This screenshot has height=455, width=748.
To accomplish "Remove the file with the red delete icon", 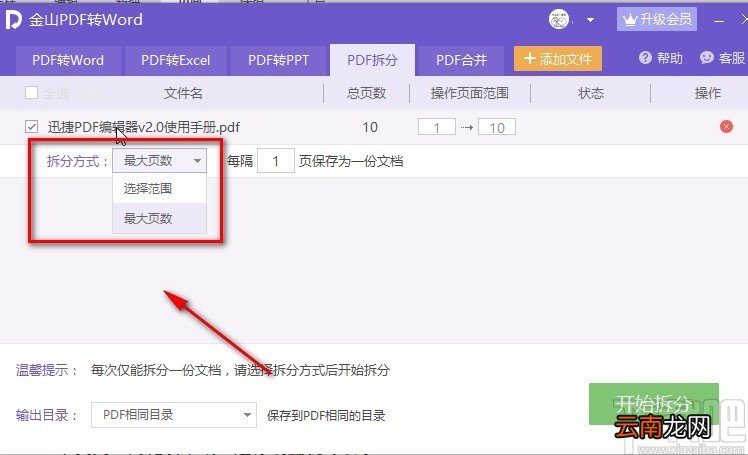I will [726, 126].
